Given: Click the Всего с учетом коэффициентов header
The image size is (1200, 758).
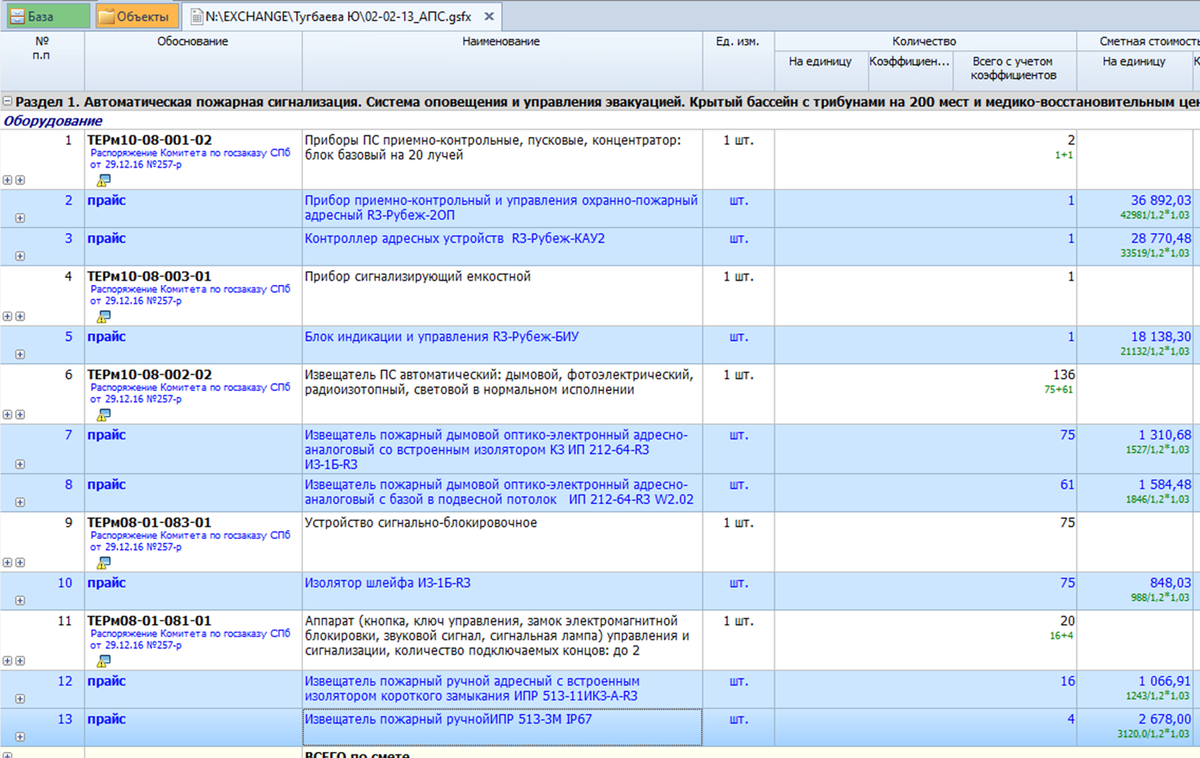Looking at the screenshot, I should tap(1014, 69).
